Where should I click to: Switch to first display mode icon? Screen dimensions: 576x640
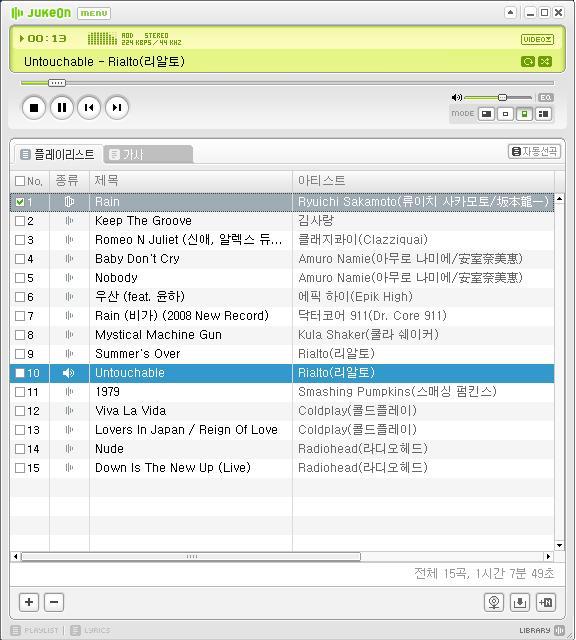click(487, 114)
